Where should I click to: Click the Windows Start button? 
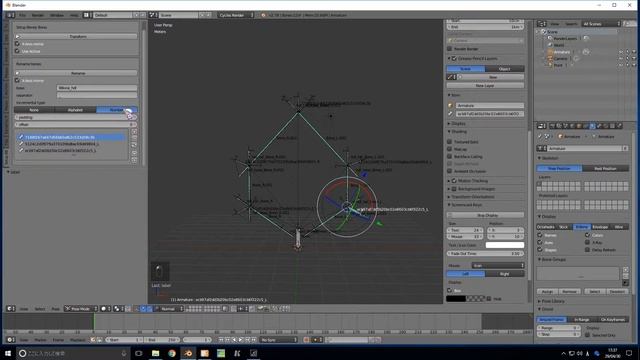8,353
